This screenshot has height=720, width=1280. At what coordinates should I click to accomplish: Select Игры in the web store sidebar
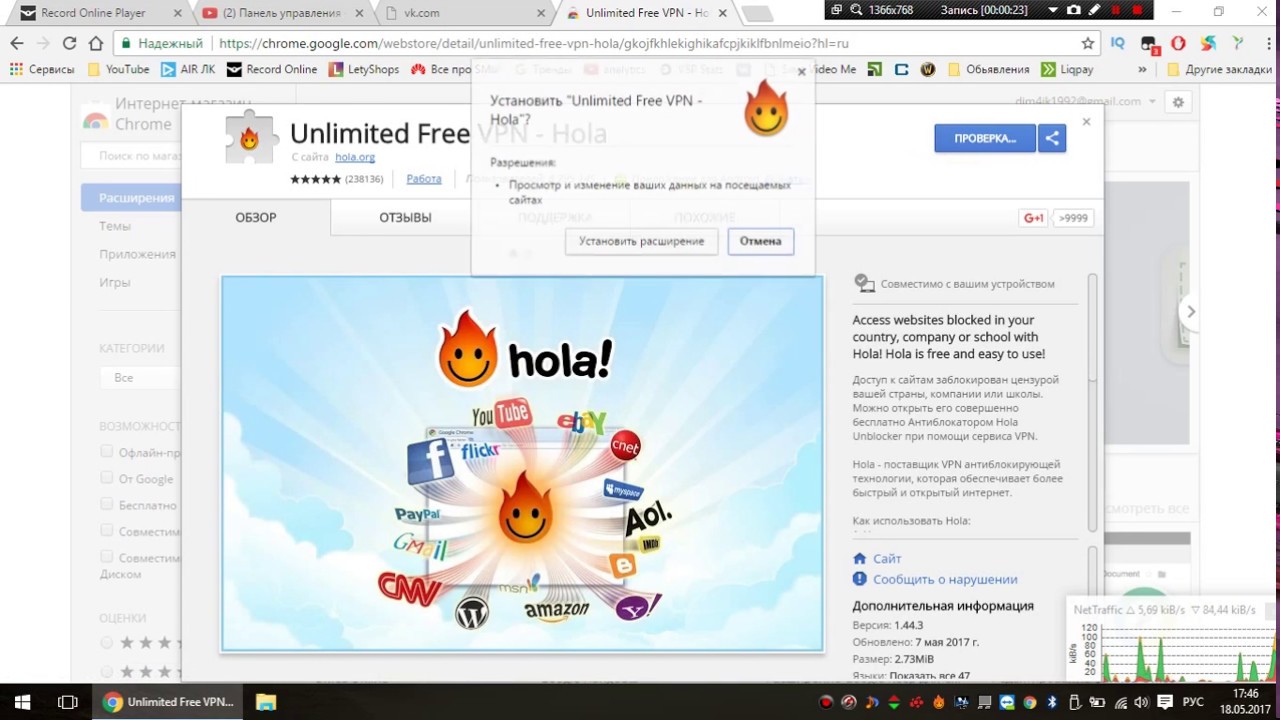pyautogui.click(x=115, y=282)
